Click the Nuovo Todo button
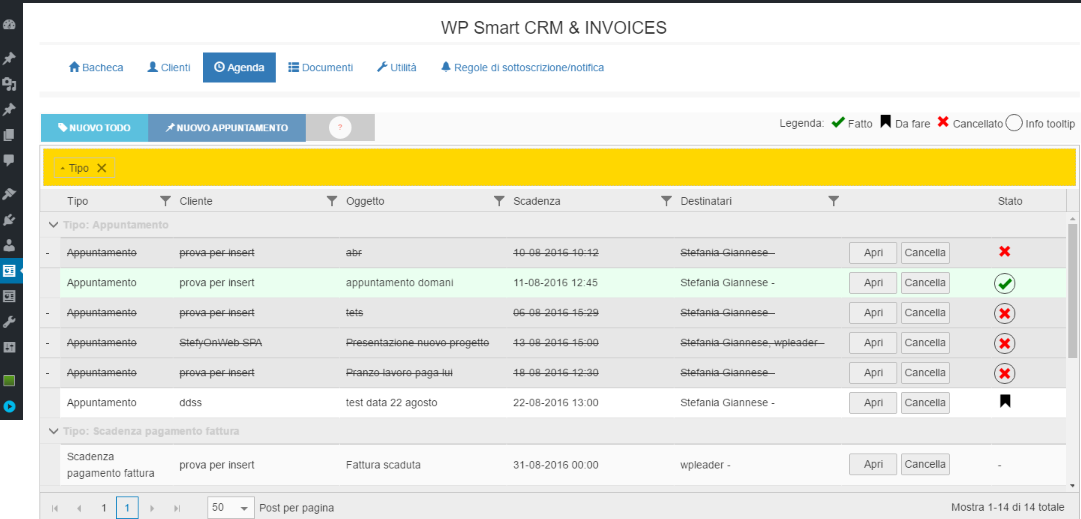This screenshot has width=1081, height=519. [x=94, y=128]
